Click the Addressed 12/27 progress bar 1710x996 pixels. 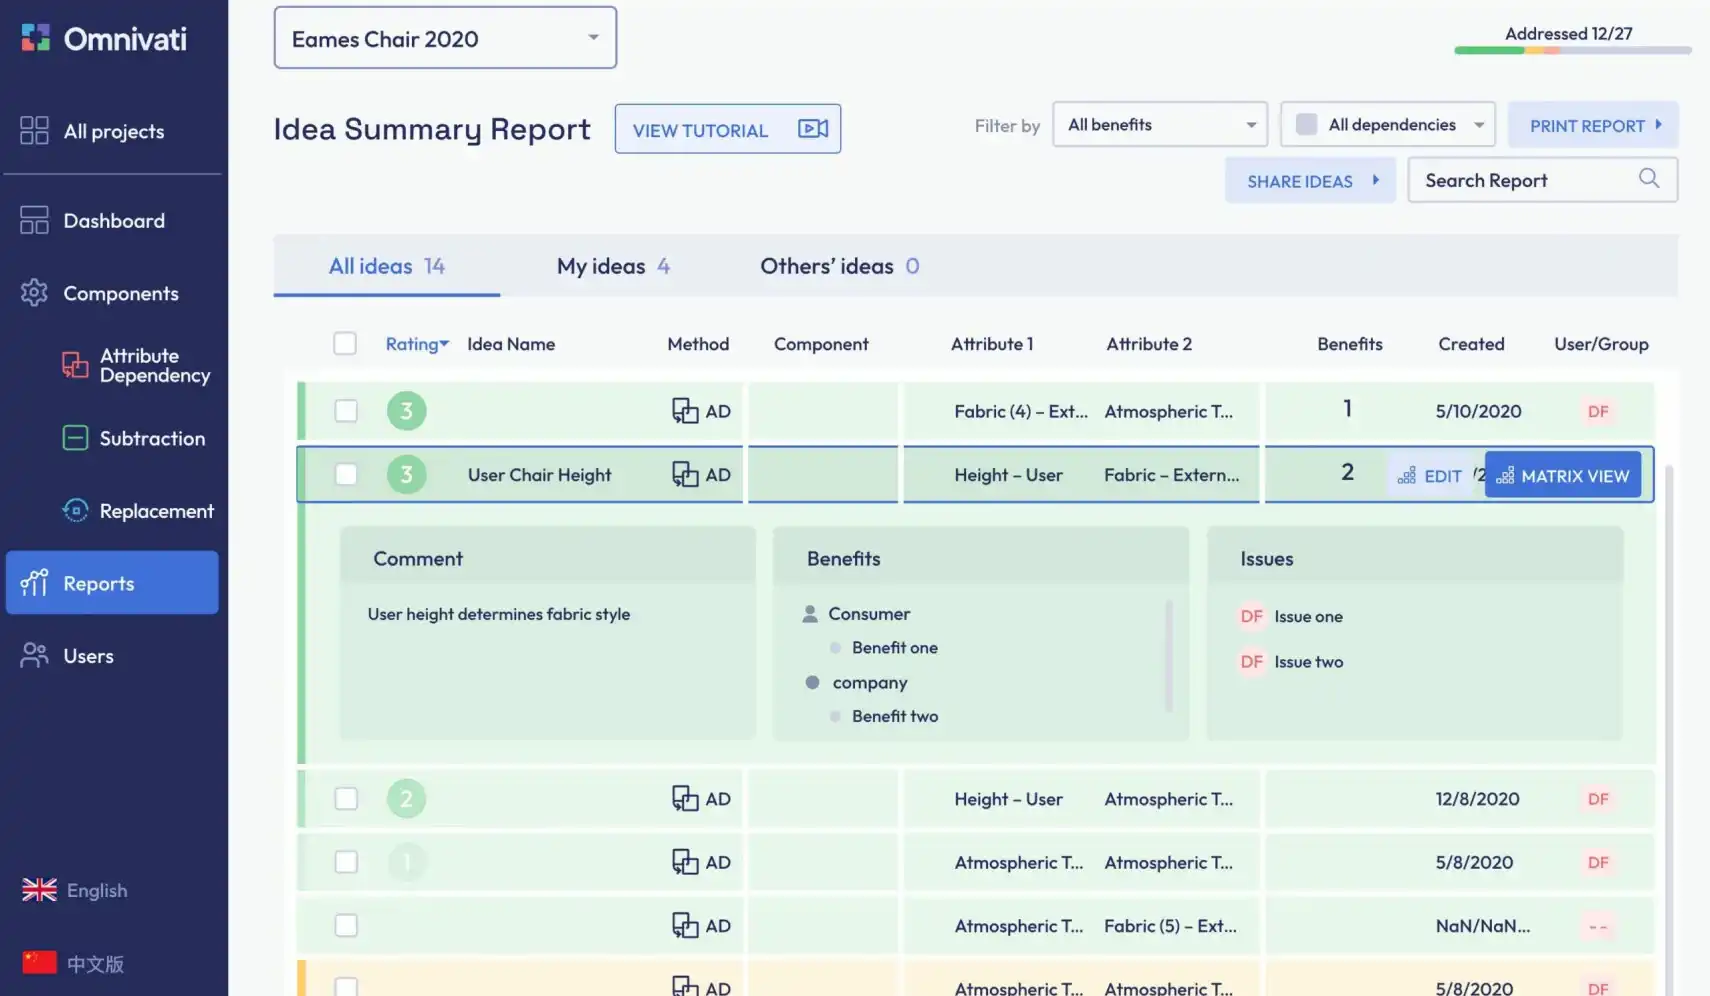tap(1572, 50)
